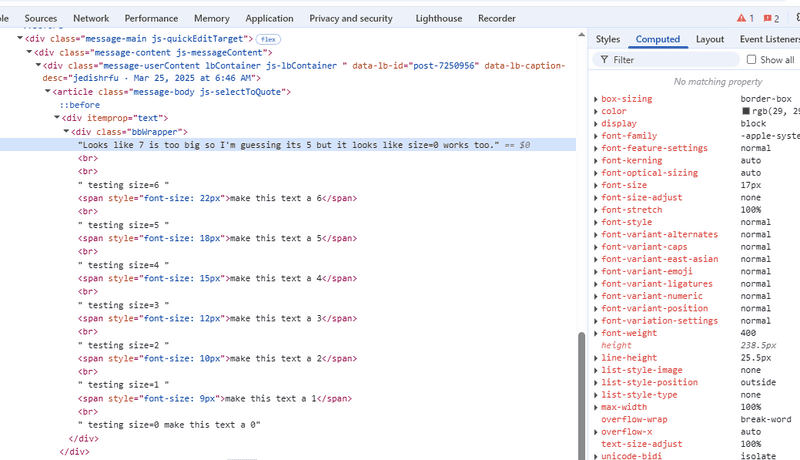Collapse the div itemprop text node

tap(57, 118)
